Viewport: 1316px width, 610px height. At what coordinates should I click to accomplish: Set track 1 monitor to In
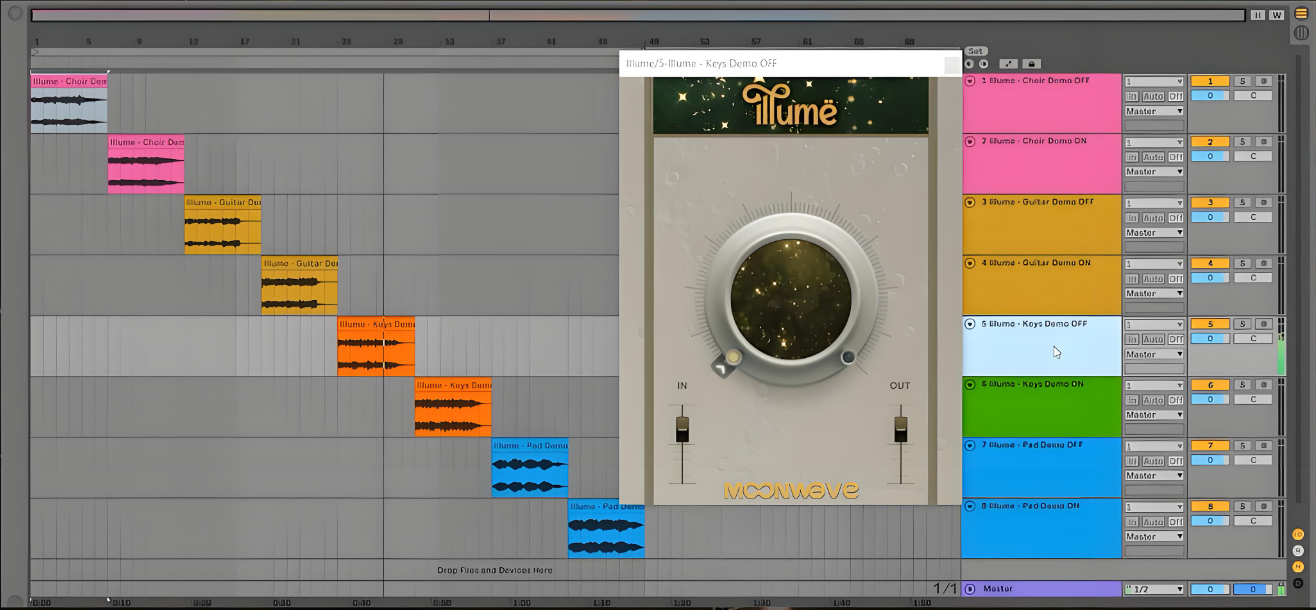tap(1132, 97)
